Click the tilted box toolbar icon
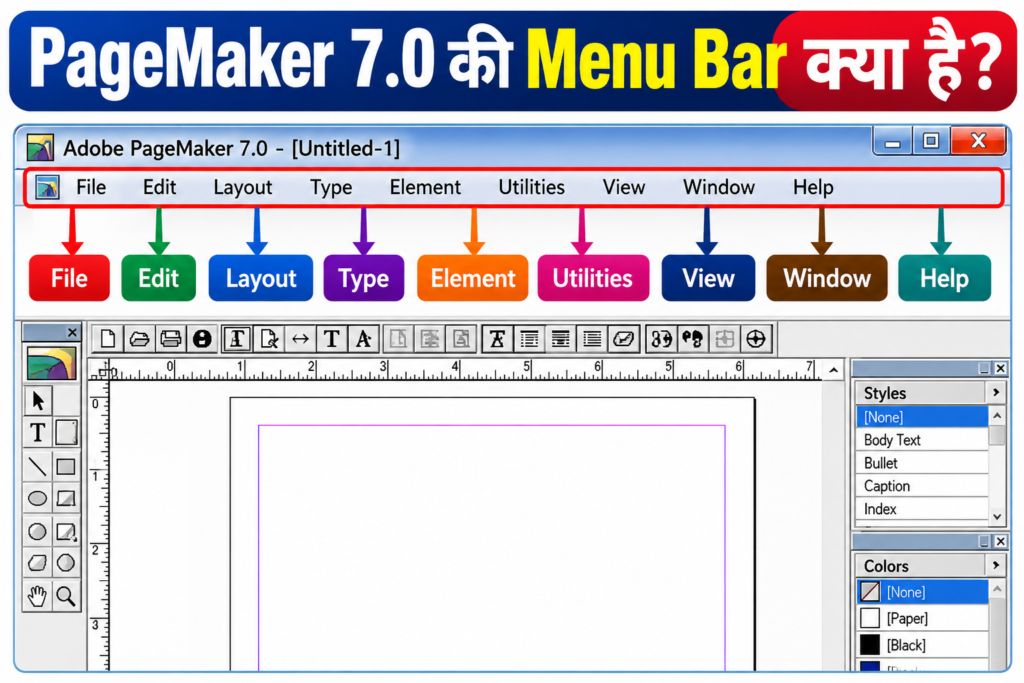Screen dimensions: 1024x683 624,339
